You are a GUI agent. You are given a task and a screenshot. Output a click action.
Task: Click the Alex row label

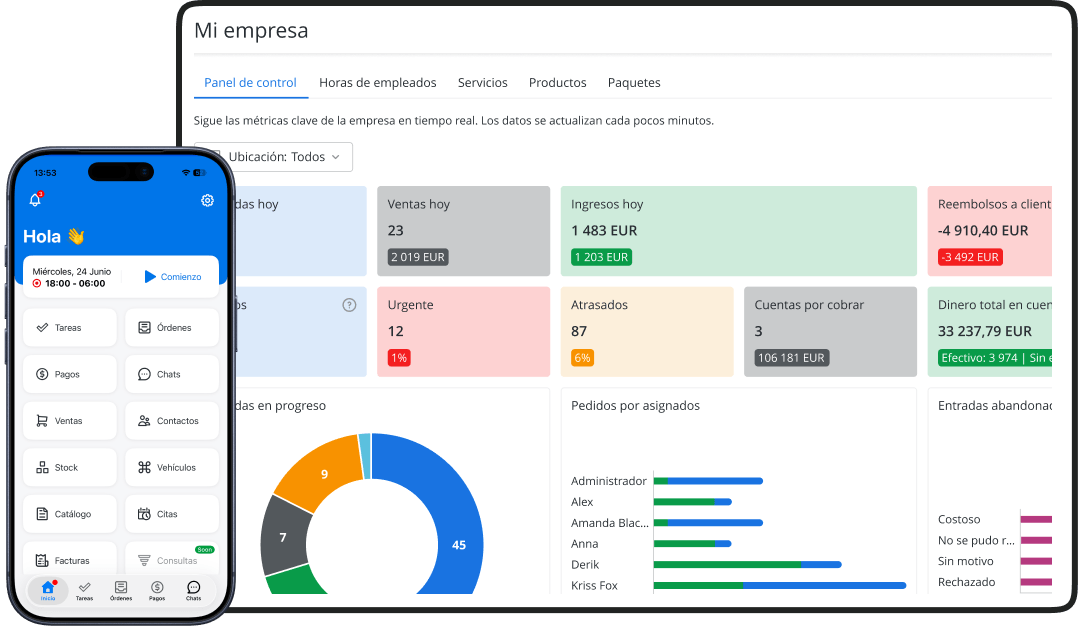pyautogui.click(x=582, y=502)
